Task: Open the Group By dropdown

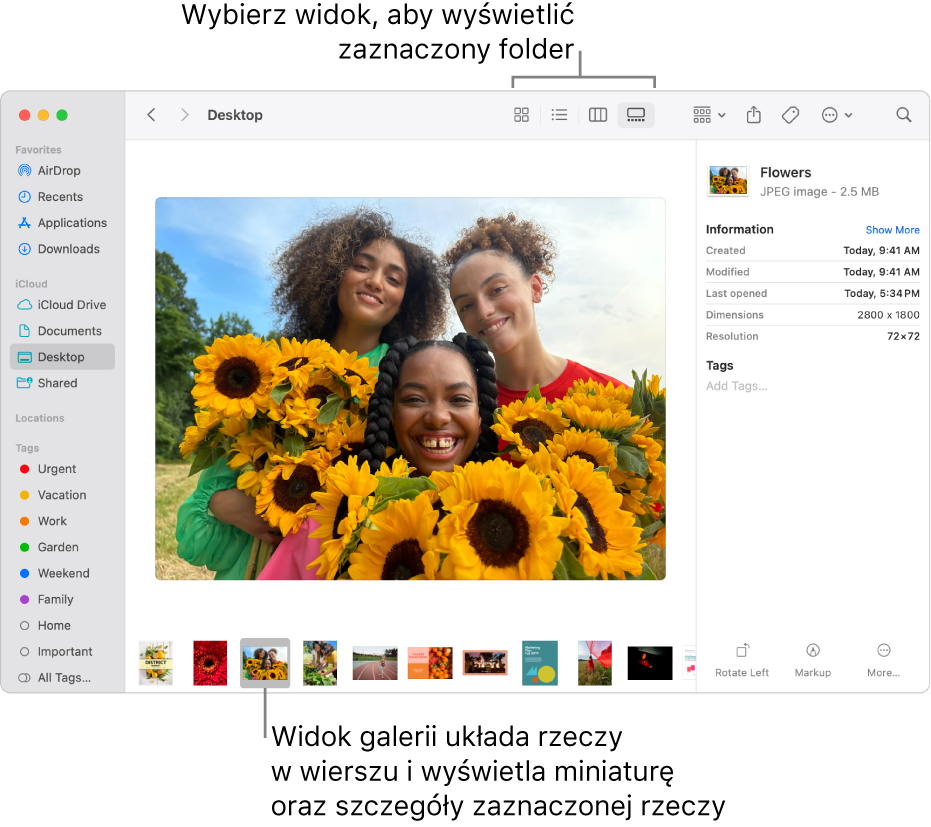Action: (709, 115)
